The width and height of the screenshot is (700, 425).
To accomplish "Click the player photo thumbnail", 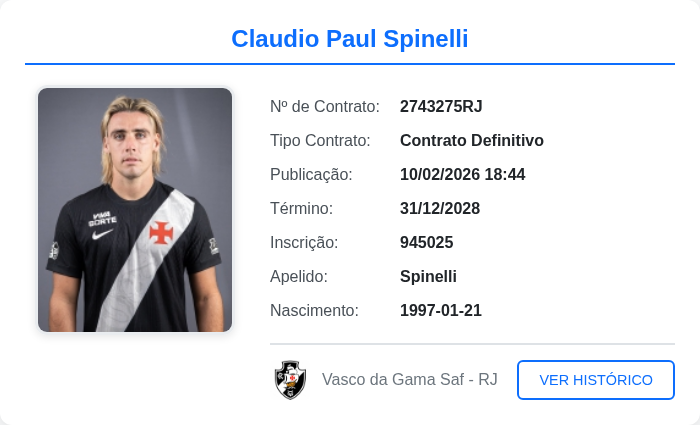I will pos(135,210).
